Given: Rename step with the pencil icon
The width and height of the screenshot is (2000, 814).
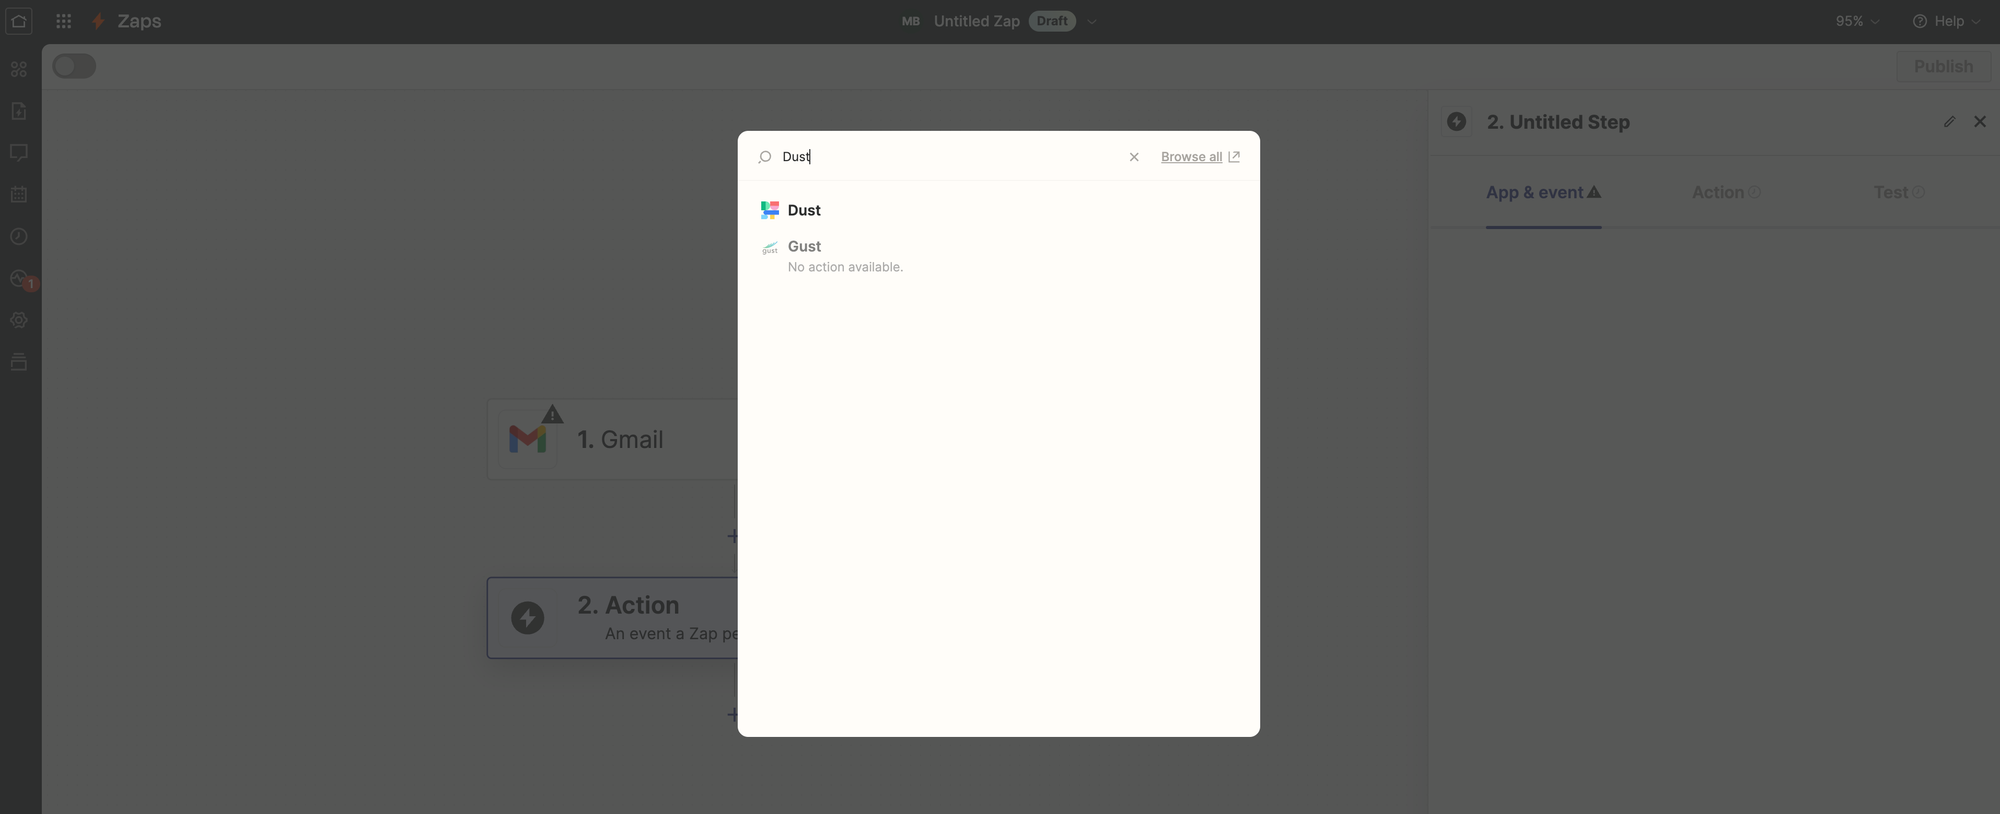Looking at the screenshot, I should click(x=1949, y=122).
